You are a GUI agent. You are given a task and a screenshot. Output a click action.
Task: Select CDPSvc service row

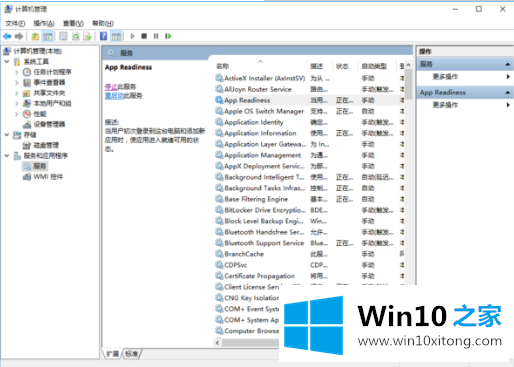309,265
